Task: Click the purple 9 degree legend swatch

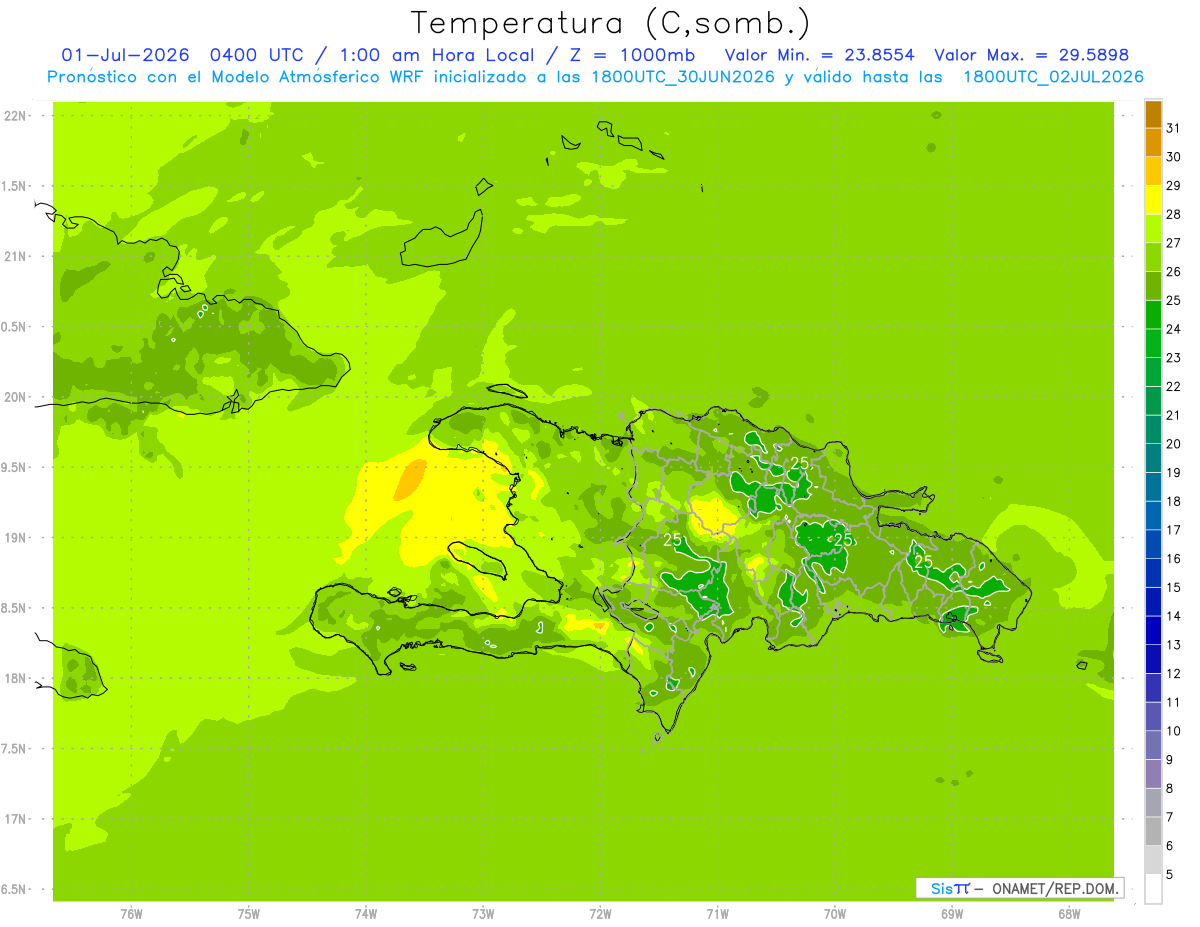Action: pyautogui.click(x=1153, y=774)
